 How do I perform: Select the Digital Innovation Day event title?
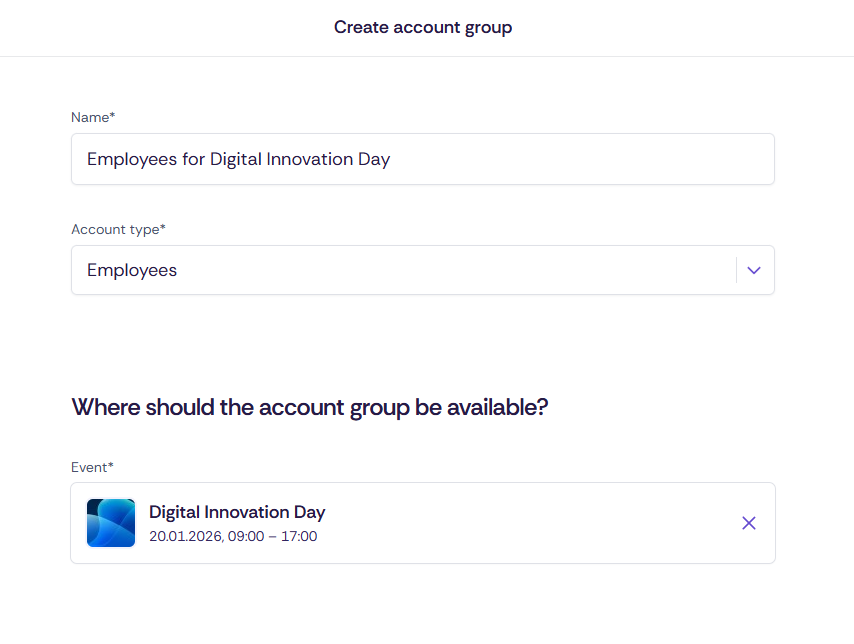[236, 511]
